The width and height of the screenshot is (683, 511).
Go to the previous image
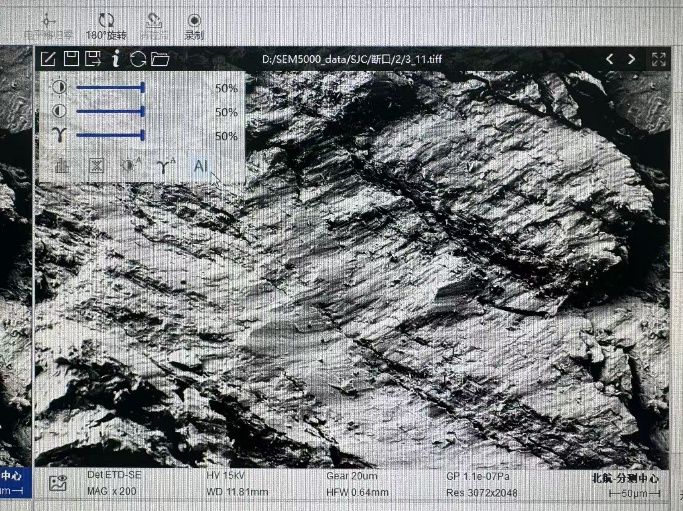tap(610, 59)
